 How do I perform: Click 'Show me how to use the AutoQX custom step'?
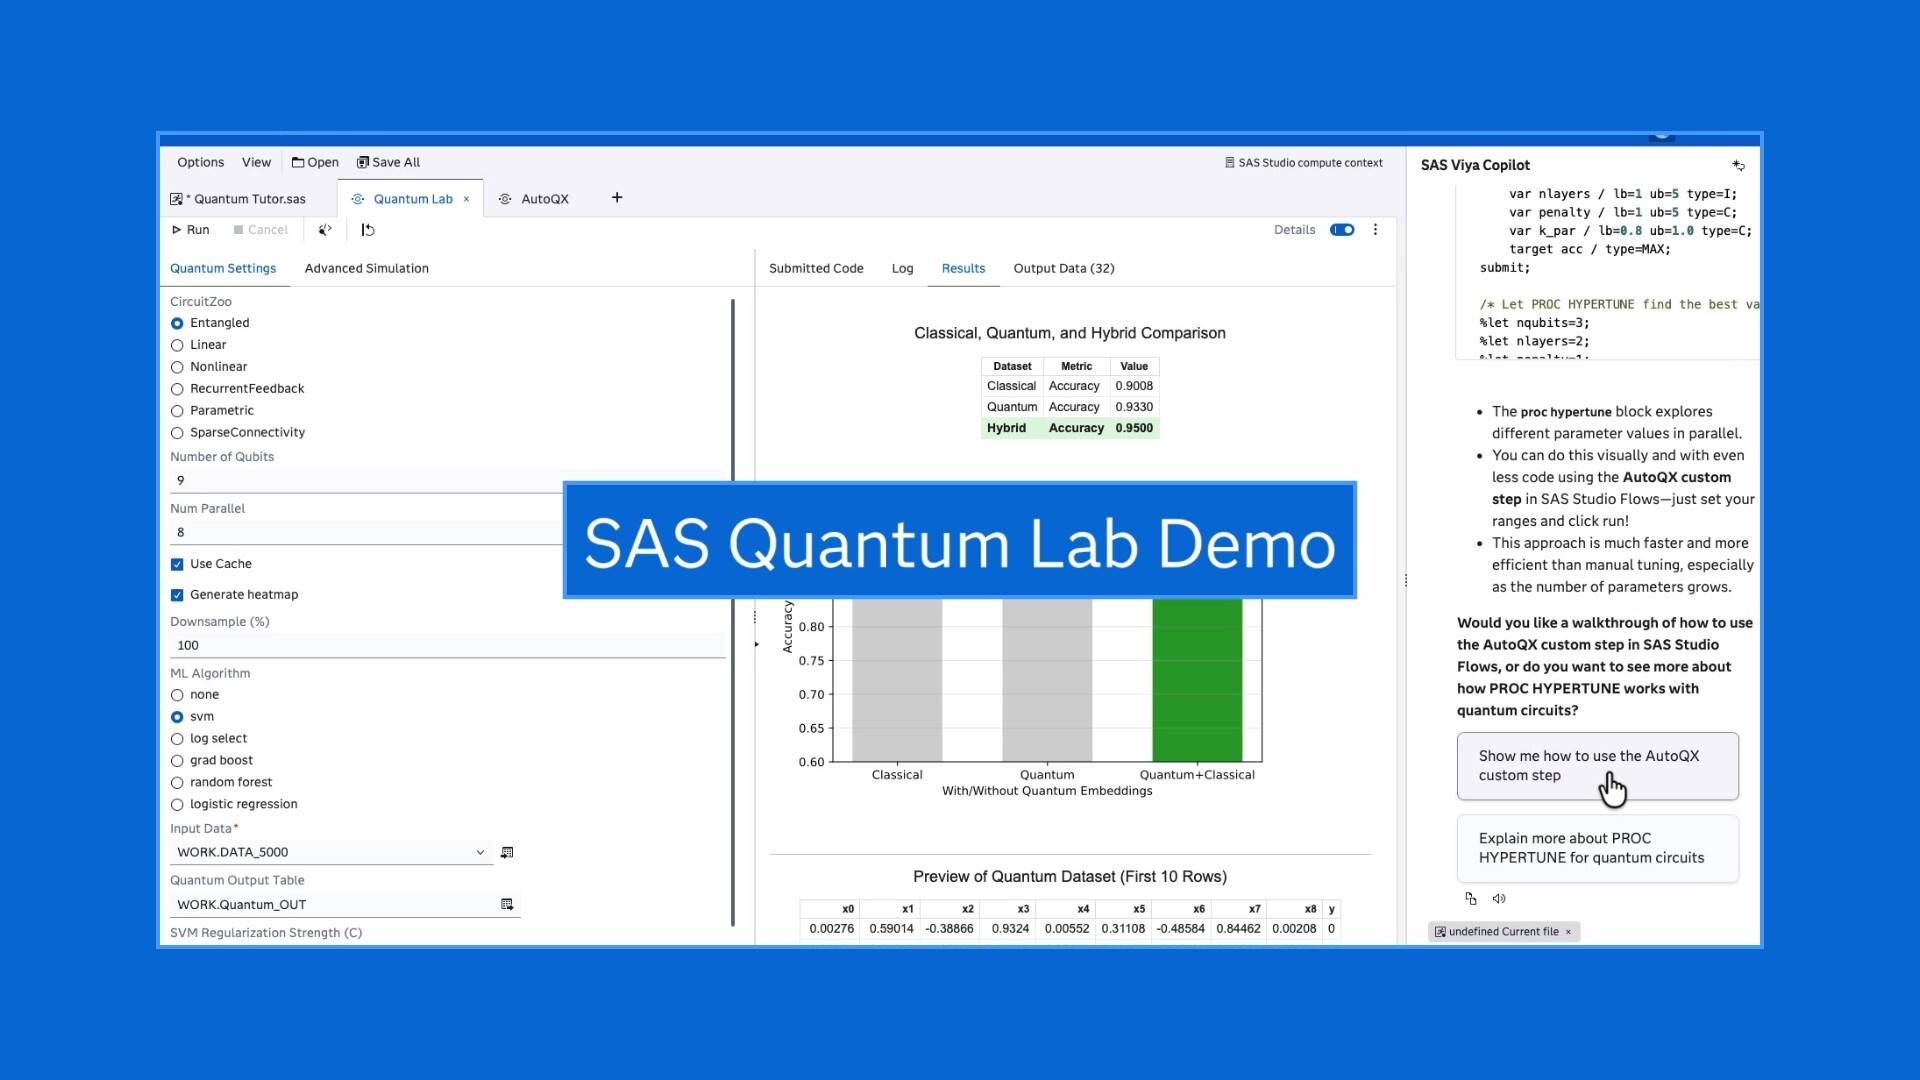coord(1597,766)
